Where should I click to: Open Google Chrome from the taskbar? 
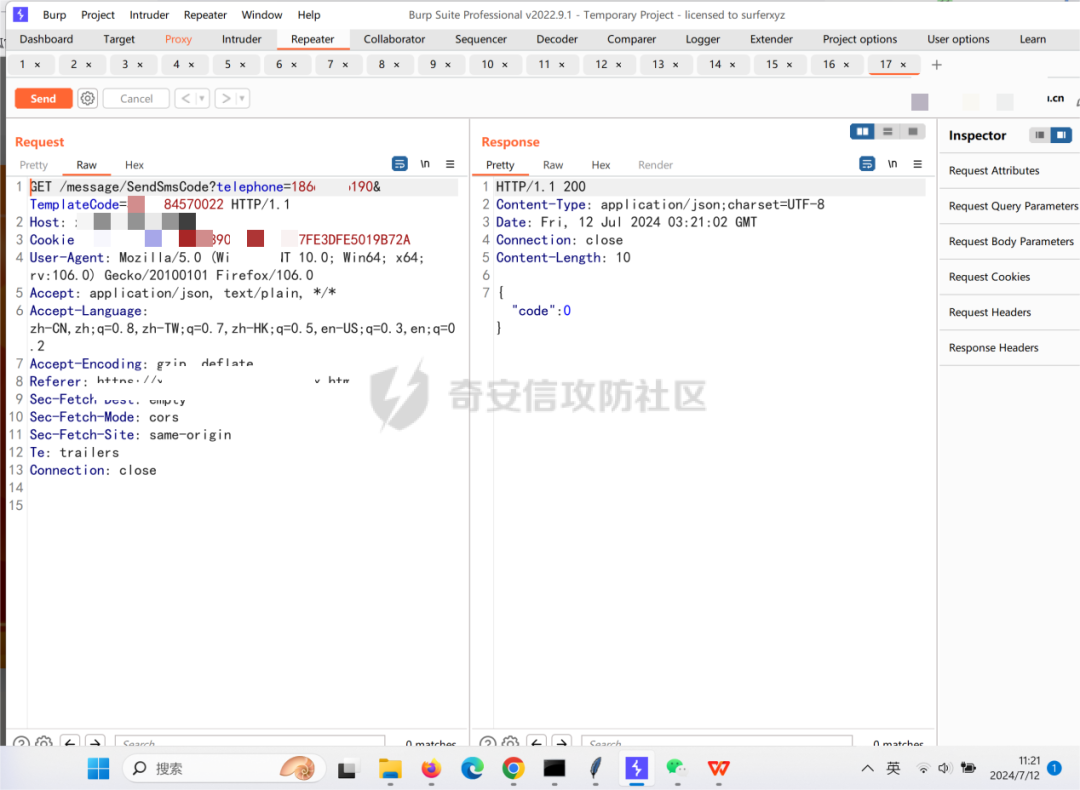[513, 768]
